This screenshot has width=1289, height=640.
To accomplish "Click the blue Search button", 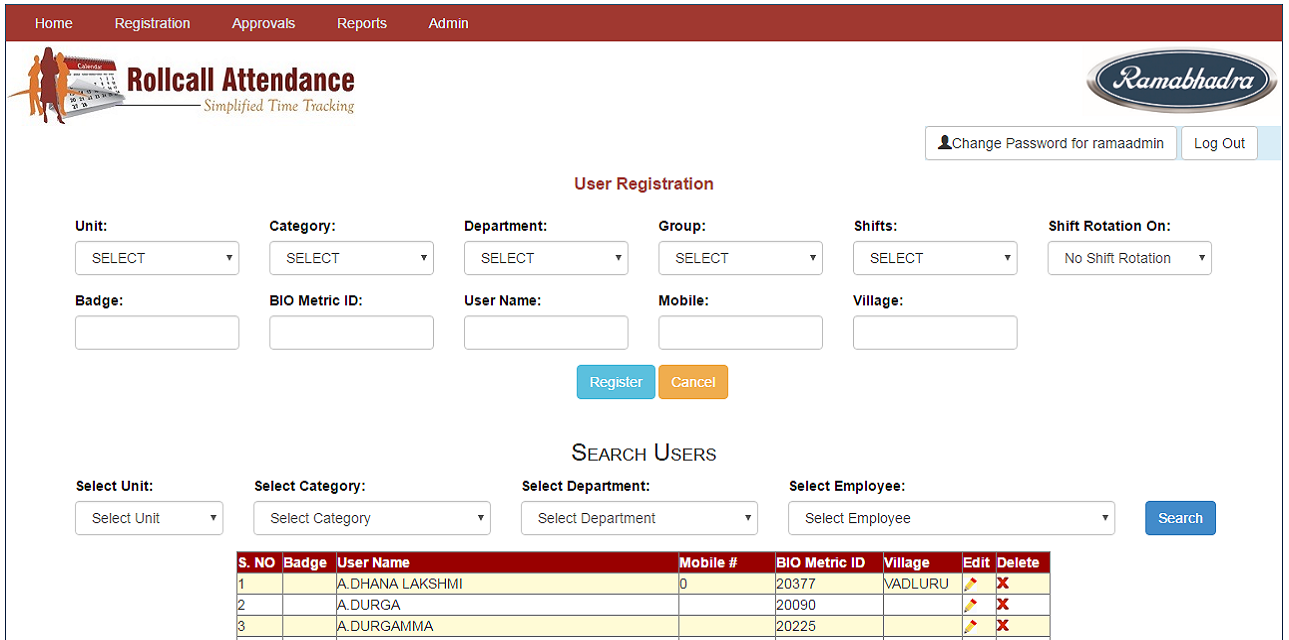I will click(x=1180, y=518).
